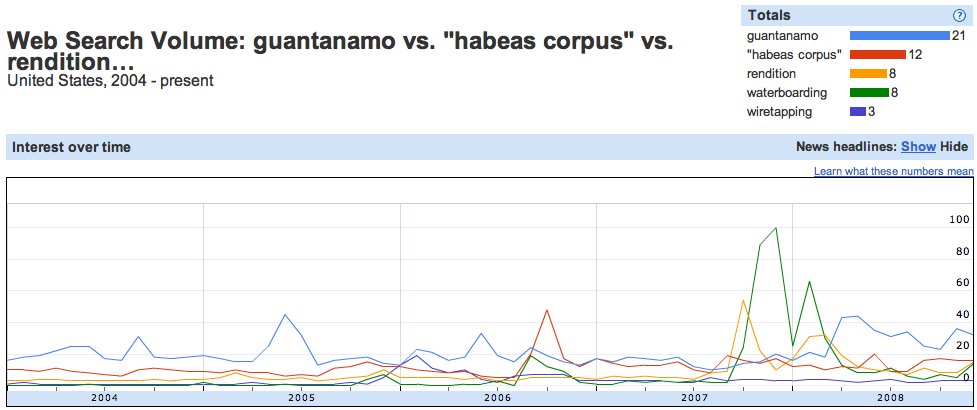Show the news headlines
Image resolution: width=977 pixels, height=410 pixels.
(918, 147)
